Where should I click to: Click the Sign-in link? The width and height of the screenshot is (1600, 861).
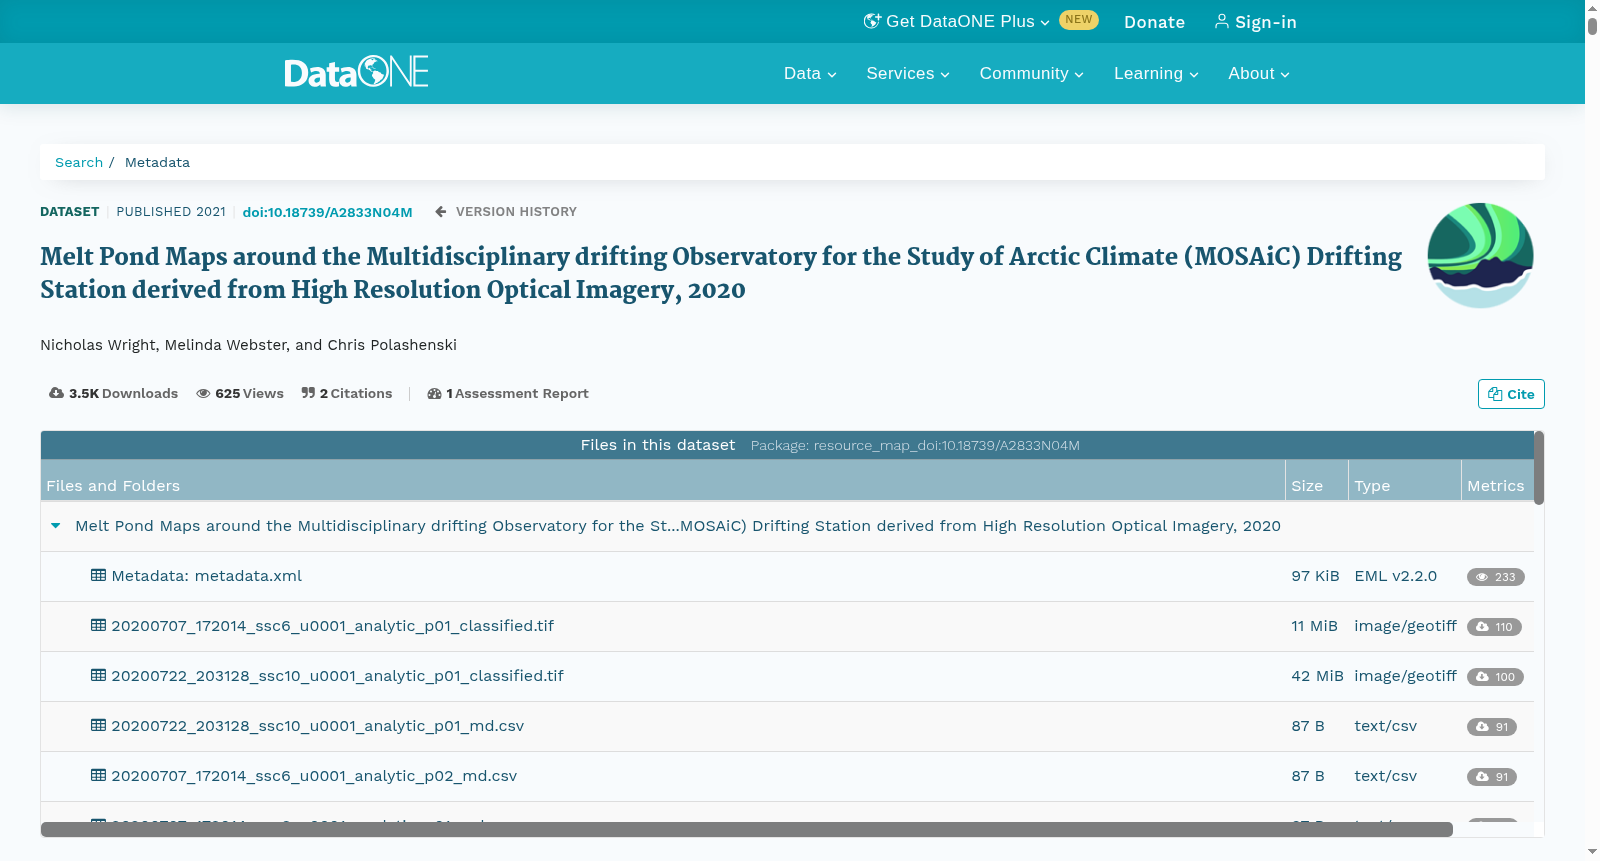click(1255, 22)
